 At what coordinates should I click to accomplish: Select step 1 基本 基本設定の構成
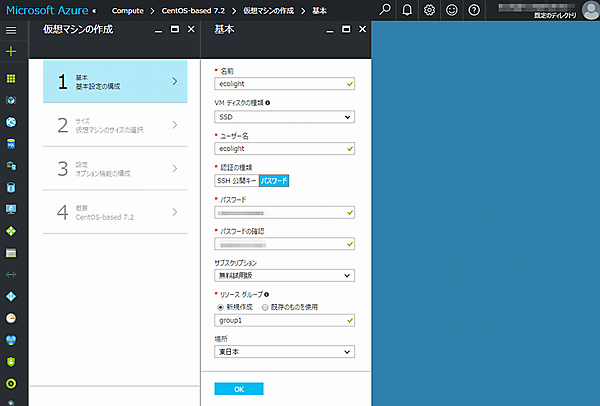coord(115,82)
